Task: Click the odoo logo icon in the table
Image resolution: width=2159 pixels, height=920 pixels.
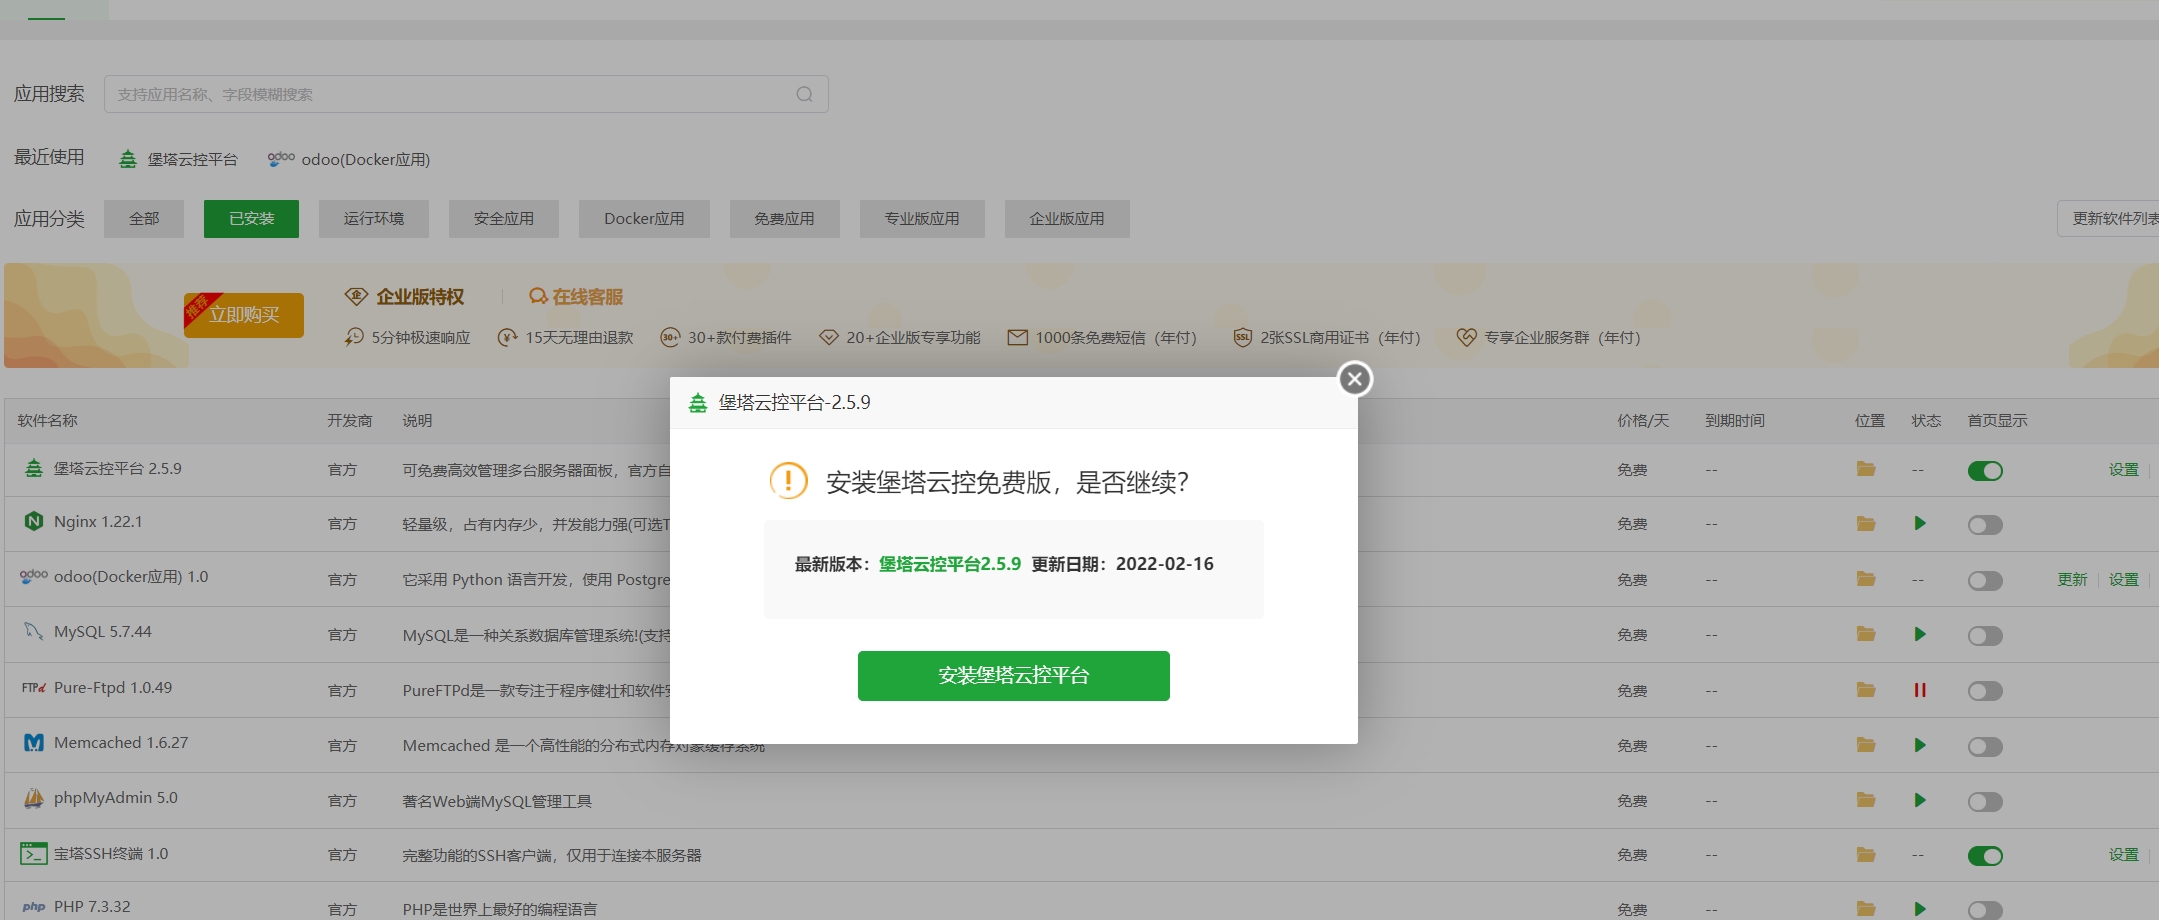Action: pos(33,576)
